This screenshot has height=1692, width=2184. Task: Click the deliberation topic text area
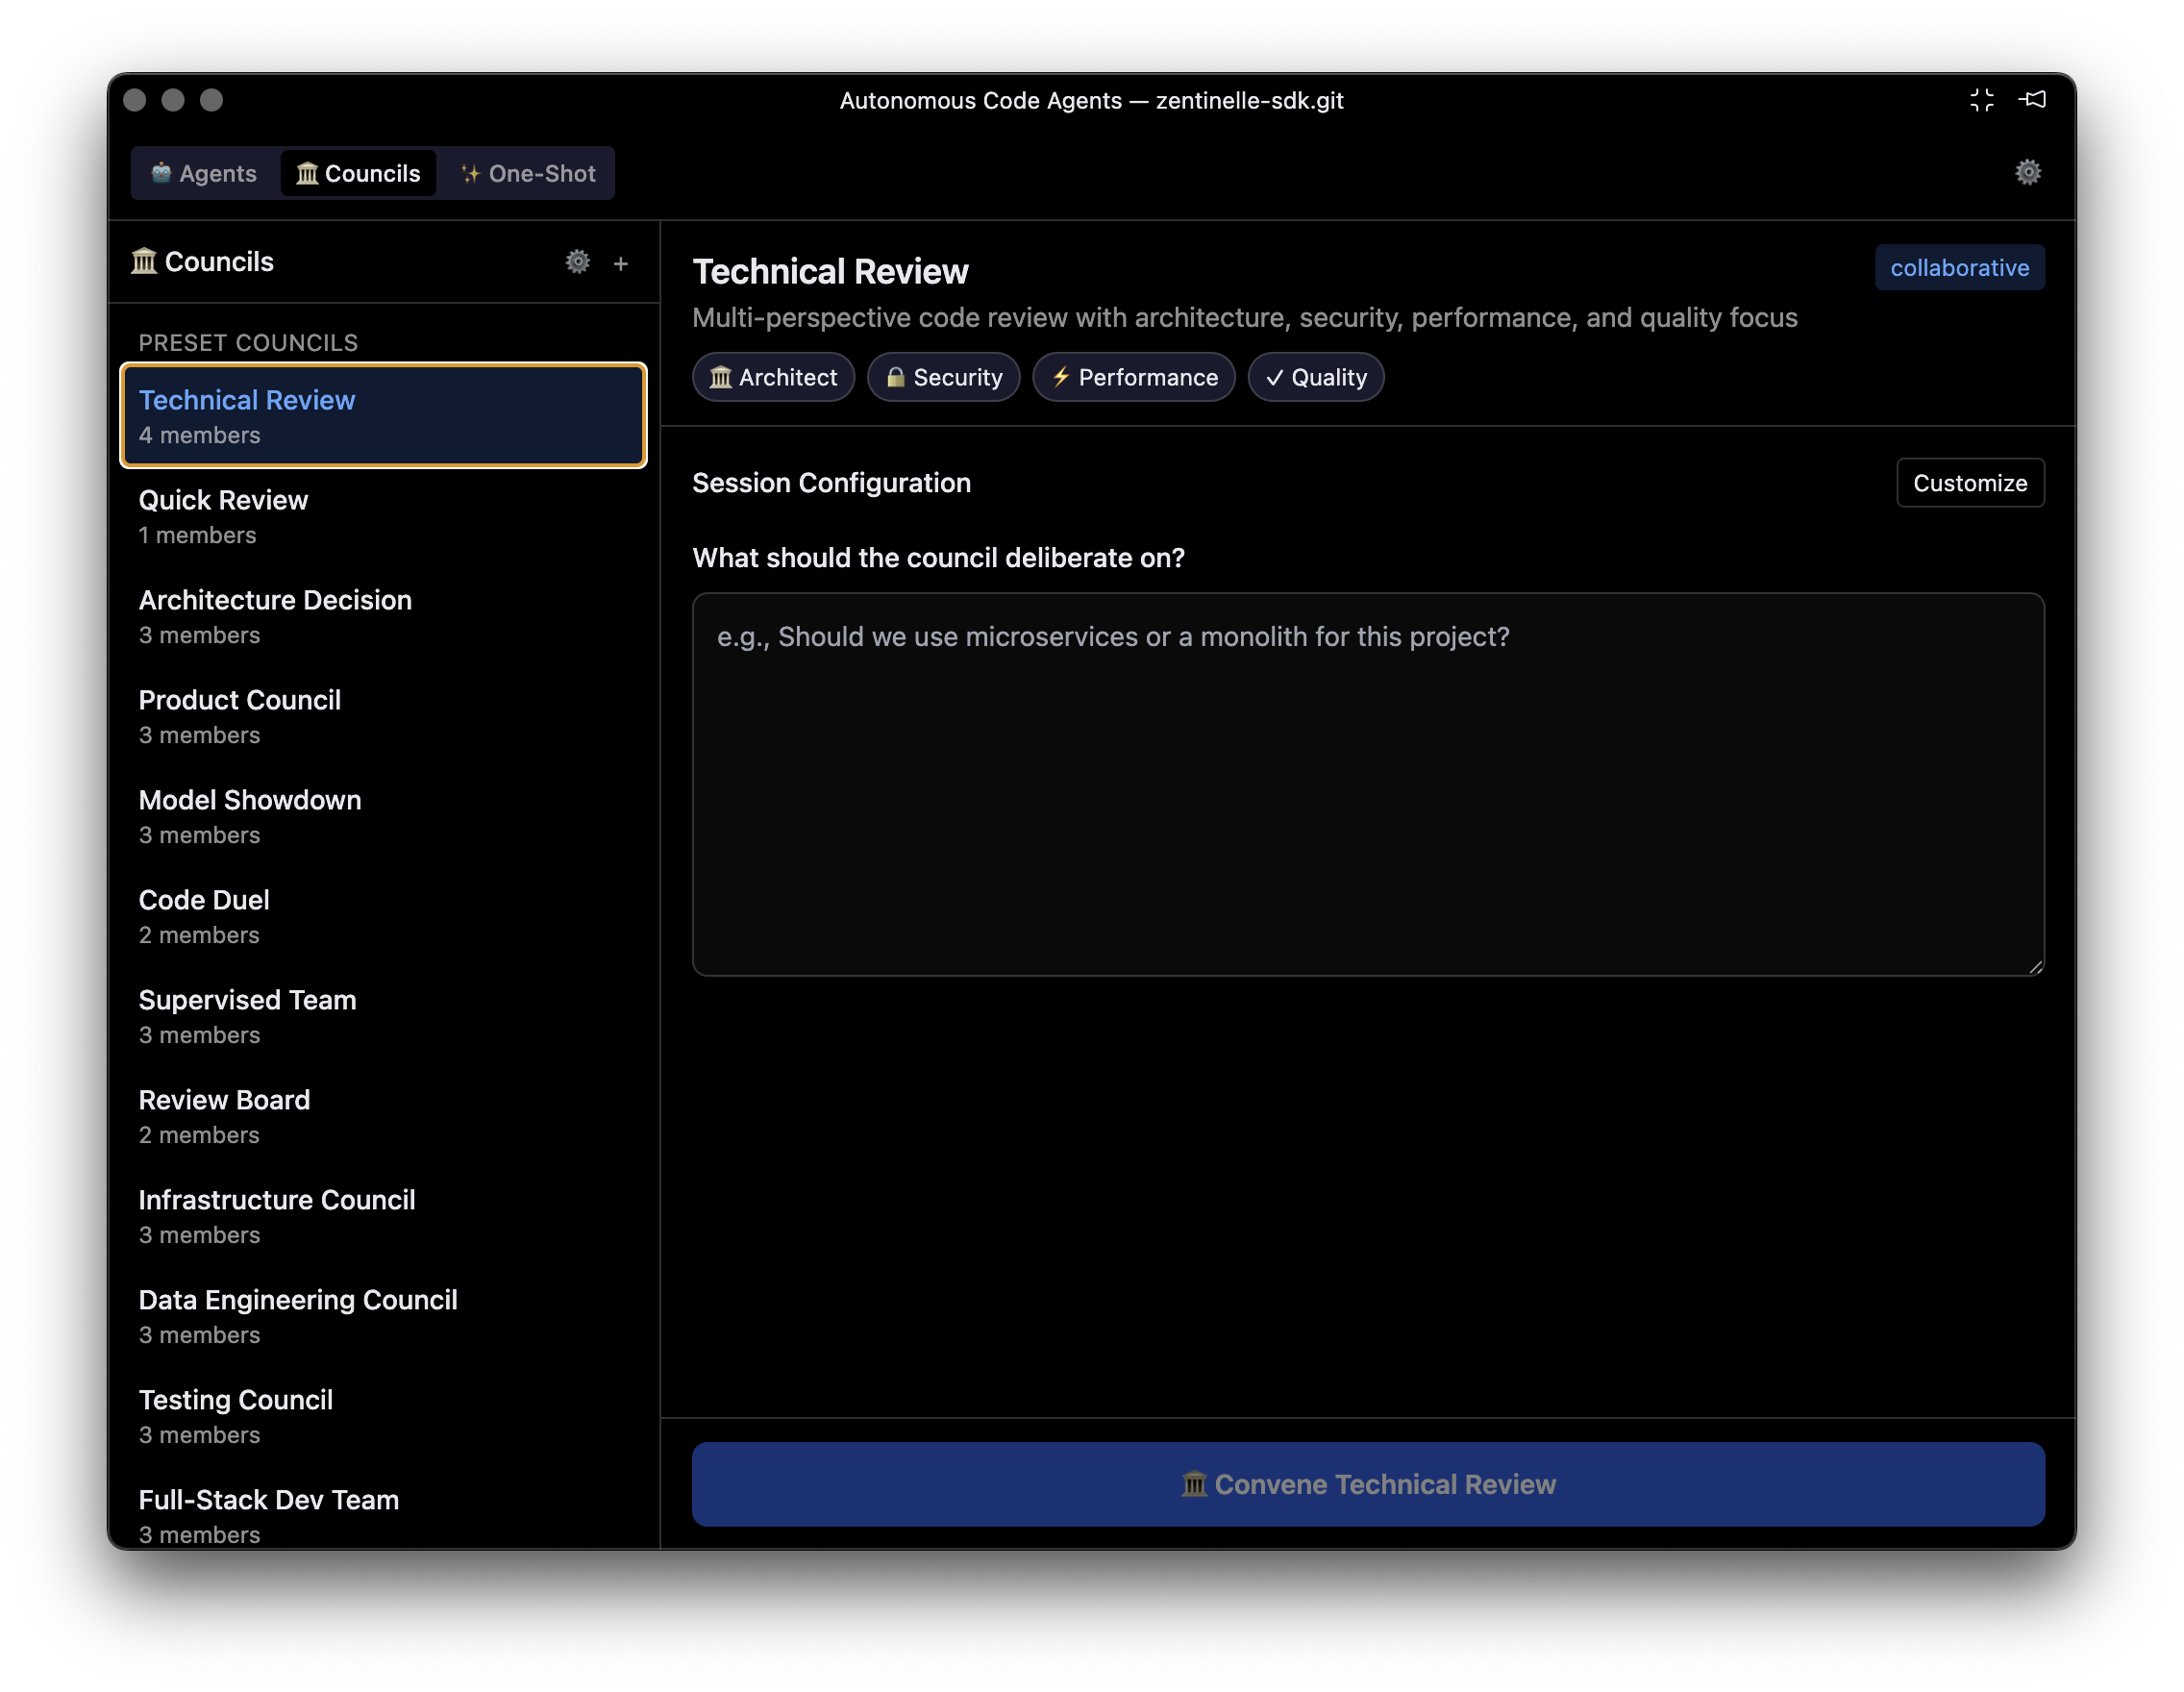tap(1368, 780)
